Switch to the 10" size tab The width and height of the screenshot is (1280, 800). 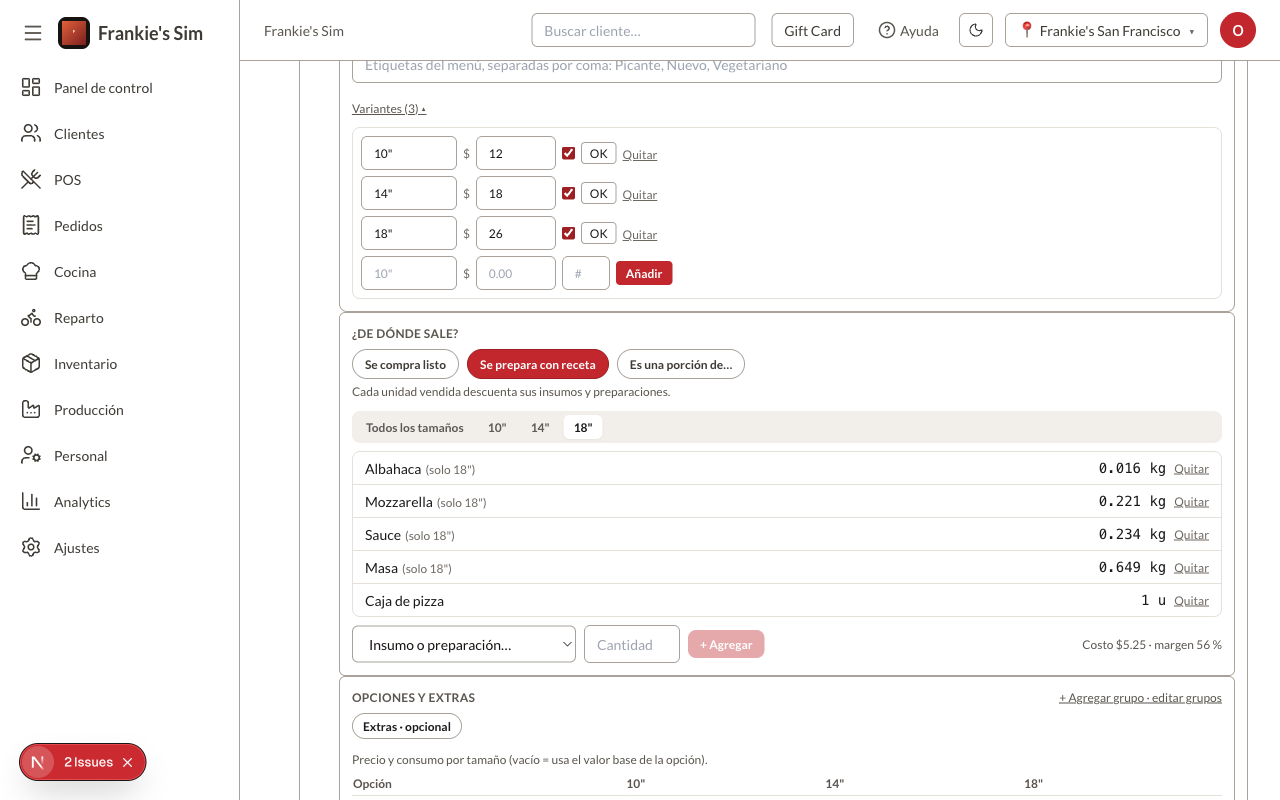(x=497, y=428)
